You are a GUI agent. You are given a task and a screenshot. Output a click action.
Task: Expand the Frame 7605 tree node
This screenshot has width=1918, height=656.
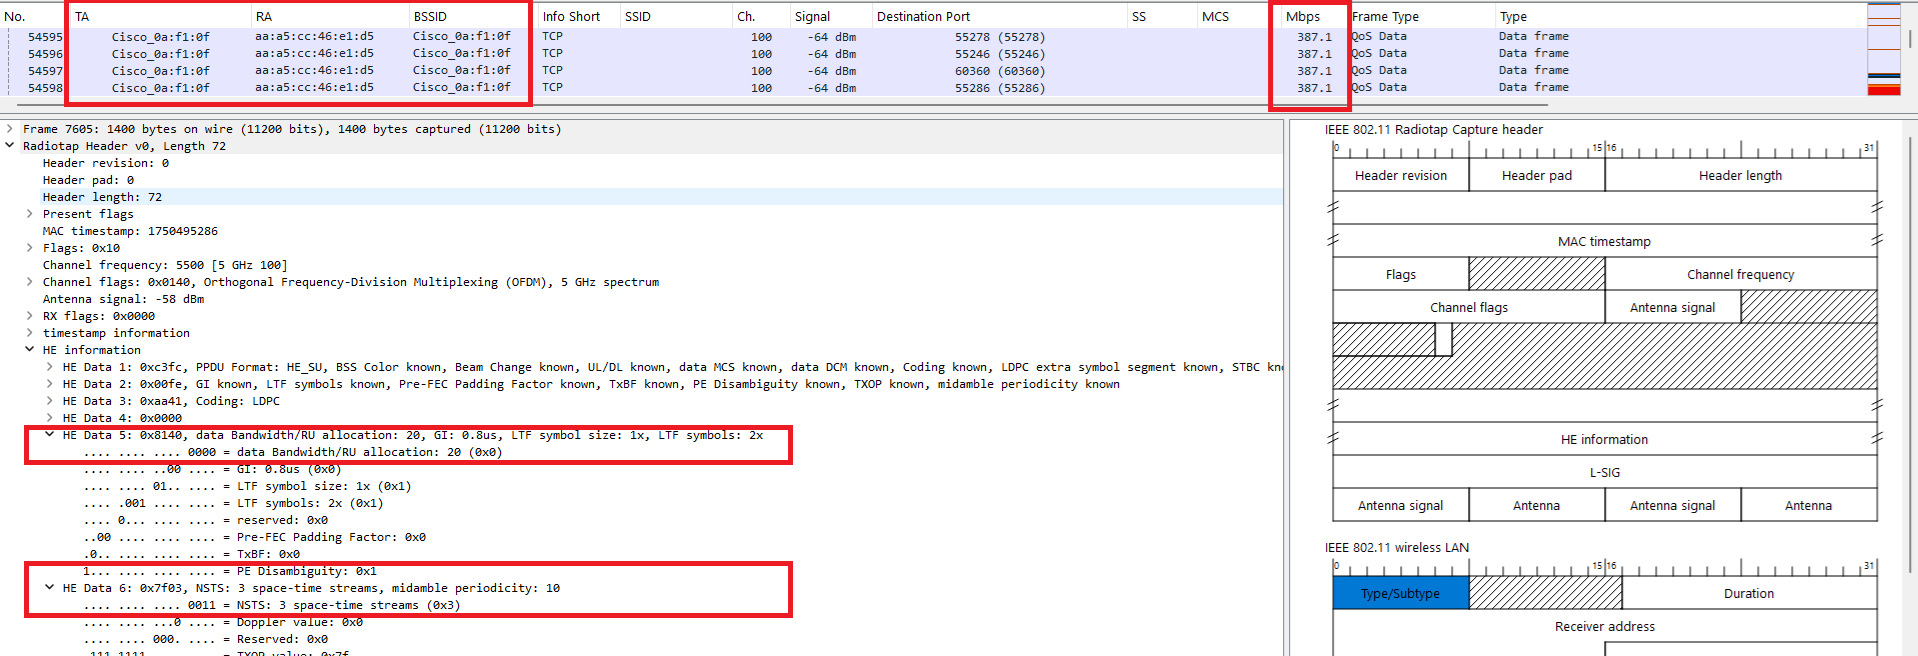tap(10, 129)
